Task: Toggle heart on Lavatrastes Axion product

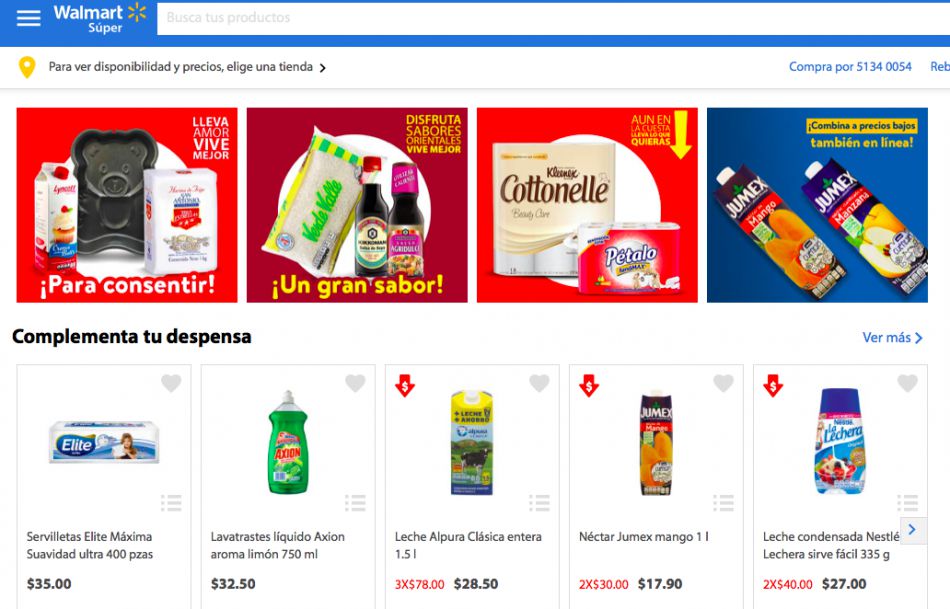Action: point(355,383)
